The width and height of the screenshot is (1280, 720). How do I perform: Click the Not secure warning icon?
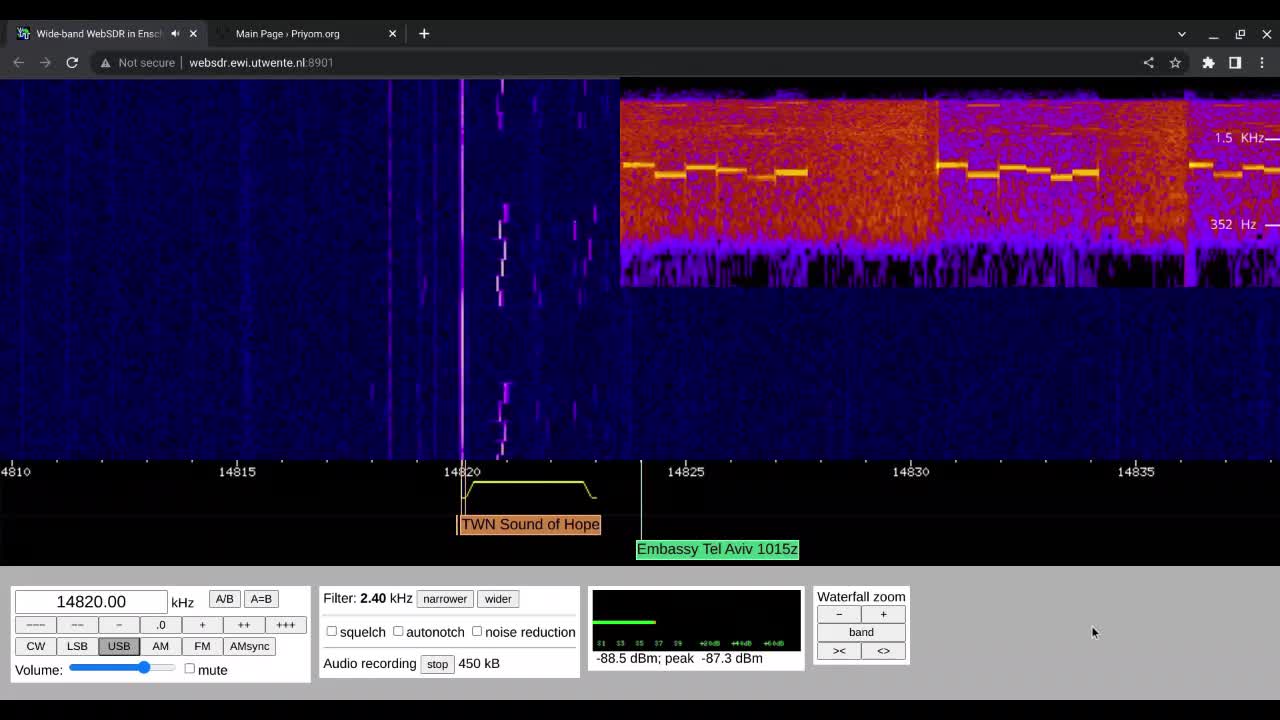106,62
